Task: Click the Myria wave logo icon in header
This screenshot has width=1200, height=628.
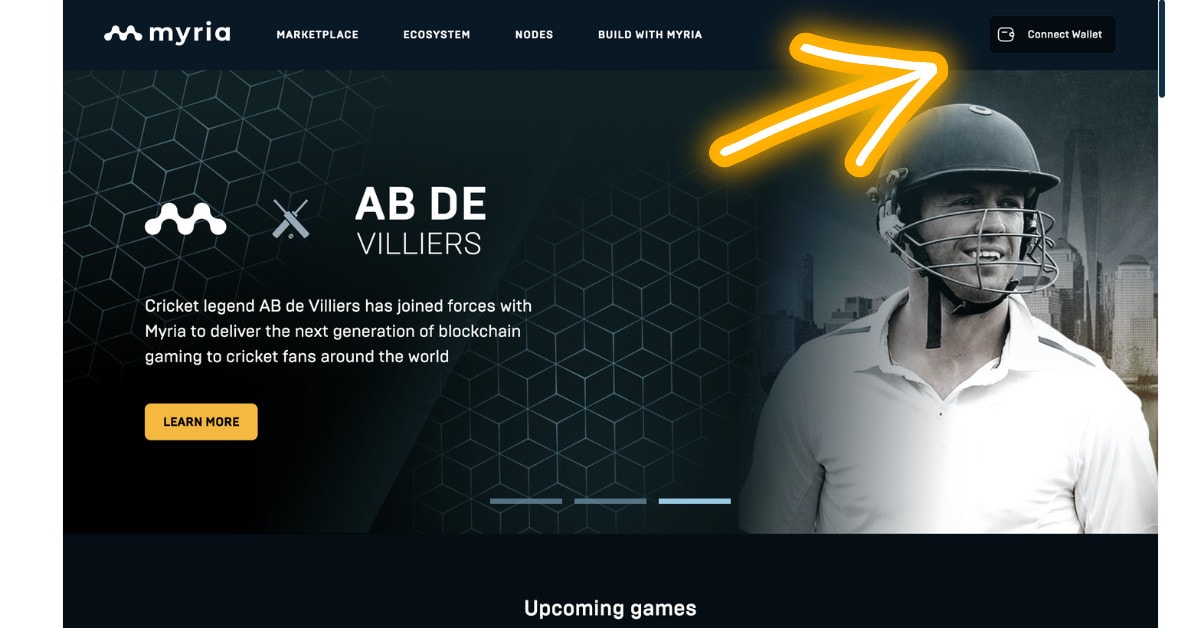Action: pos(124,34)
